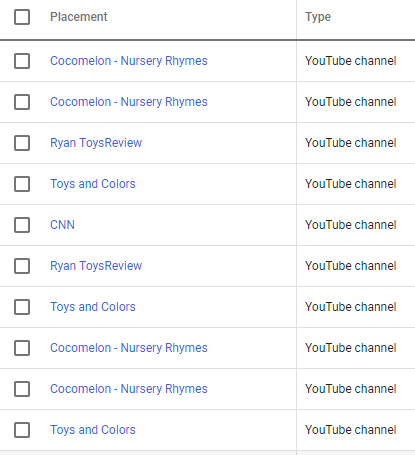Select checkbox for the fourth Cocomelon row
Screen dimensions: 415x455
[x=22, y=389]
